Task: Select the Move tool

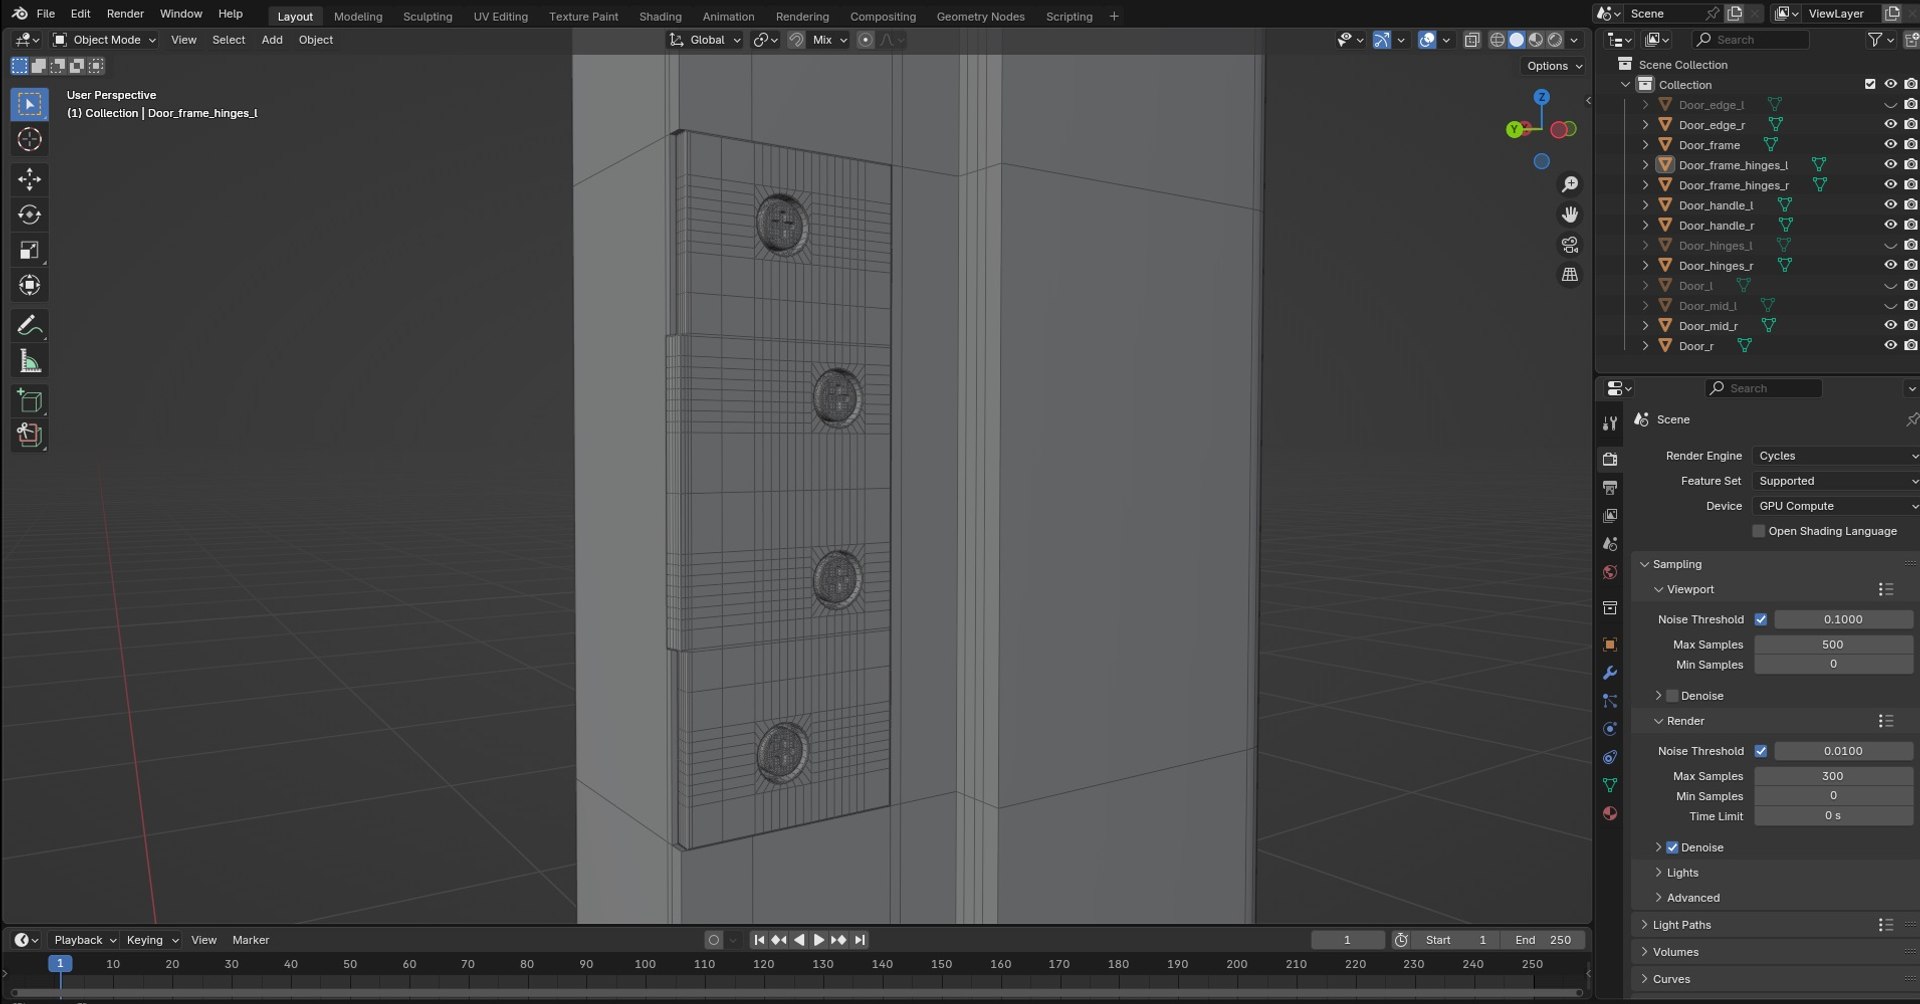Action: (29, 179)
